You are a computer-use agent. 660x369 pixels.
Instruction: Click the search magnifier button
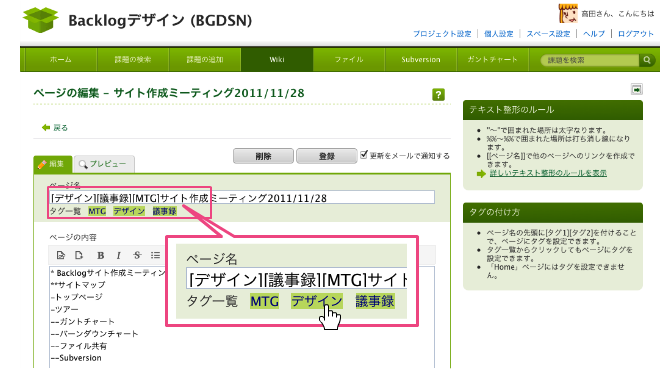coord(647,60)
